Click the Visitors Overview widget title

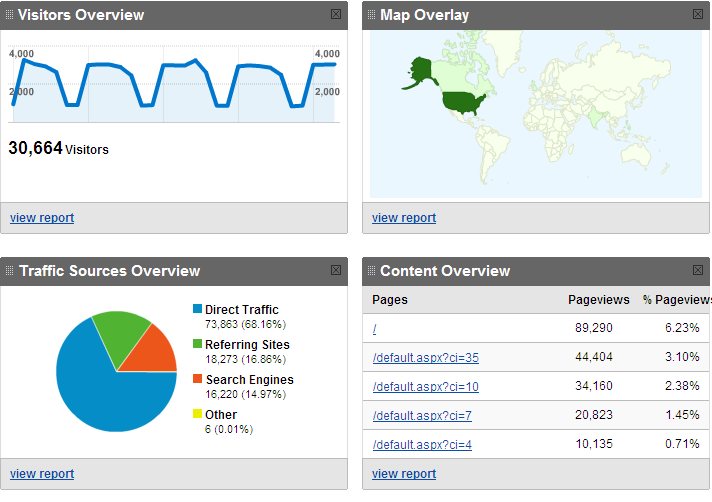coord(81,15)
